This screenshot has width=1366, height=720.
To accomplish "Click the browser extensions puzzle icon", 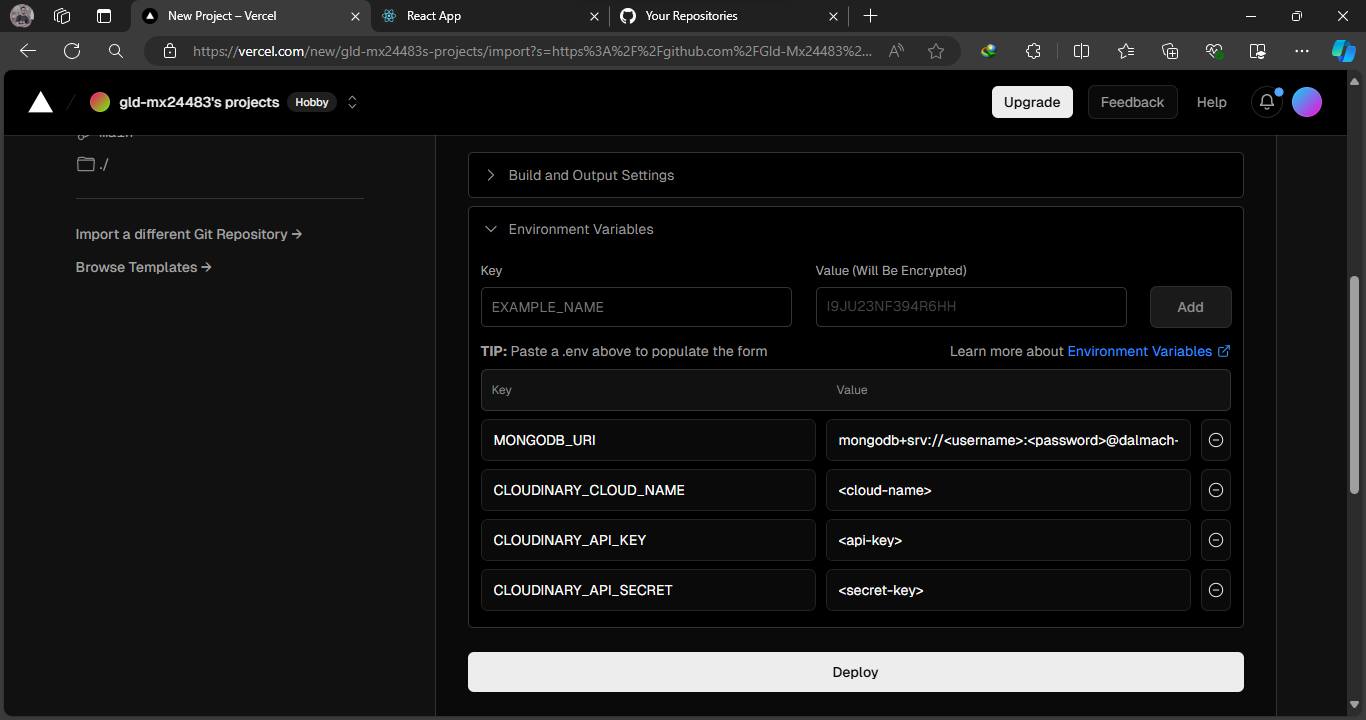I will (x=1033, y=50).
